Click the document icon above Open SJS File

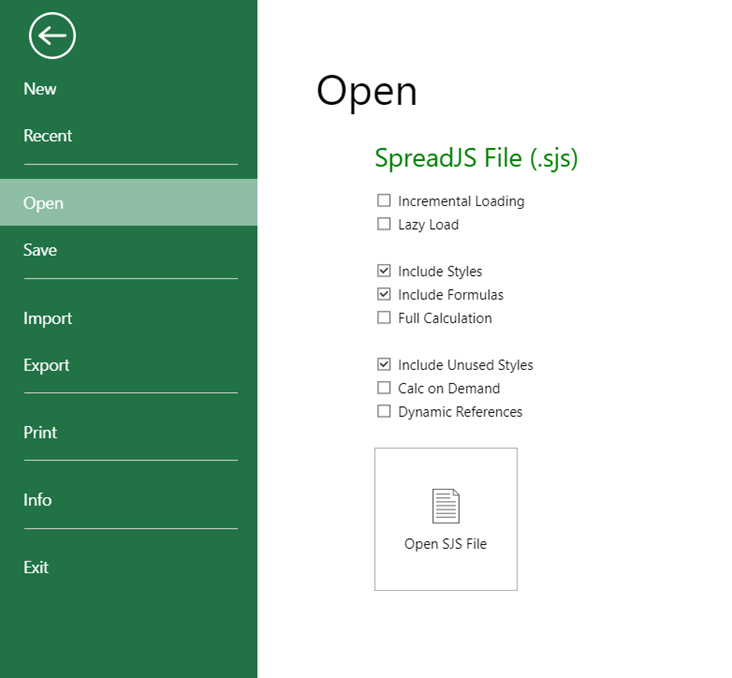click(x=445, y=506)
